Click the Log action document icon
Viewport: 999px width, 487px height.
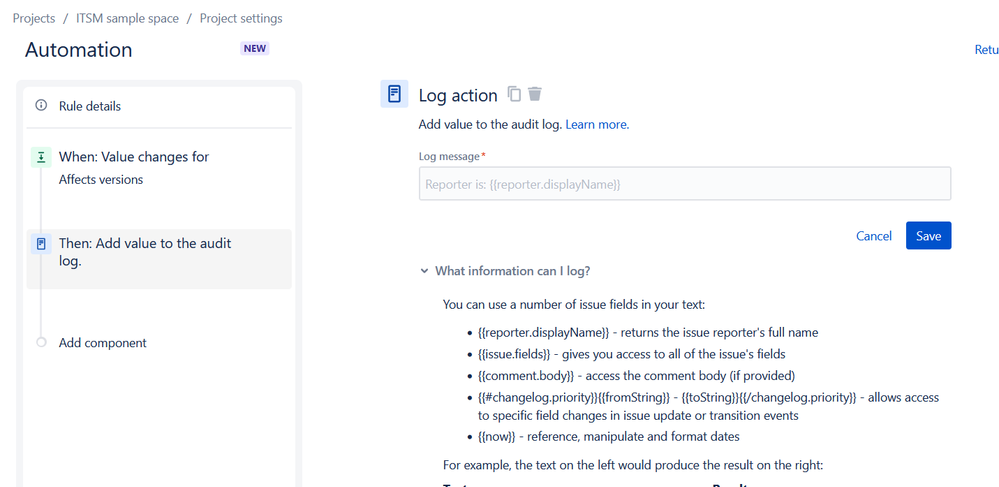point(394,94)
